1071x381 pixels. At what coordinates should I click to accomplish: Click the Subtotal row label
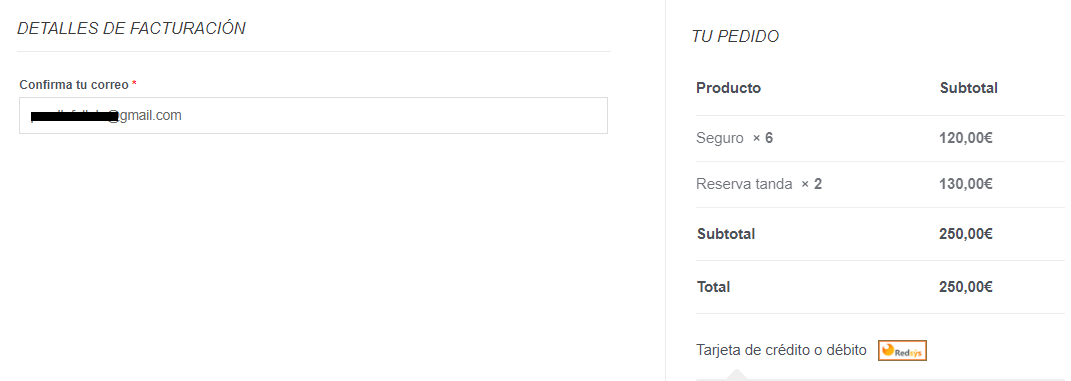726,234
